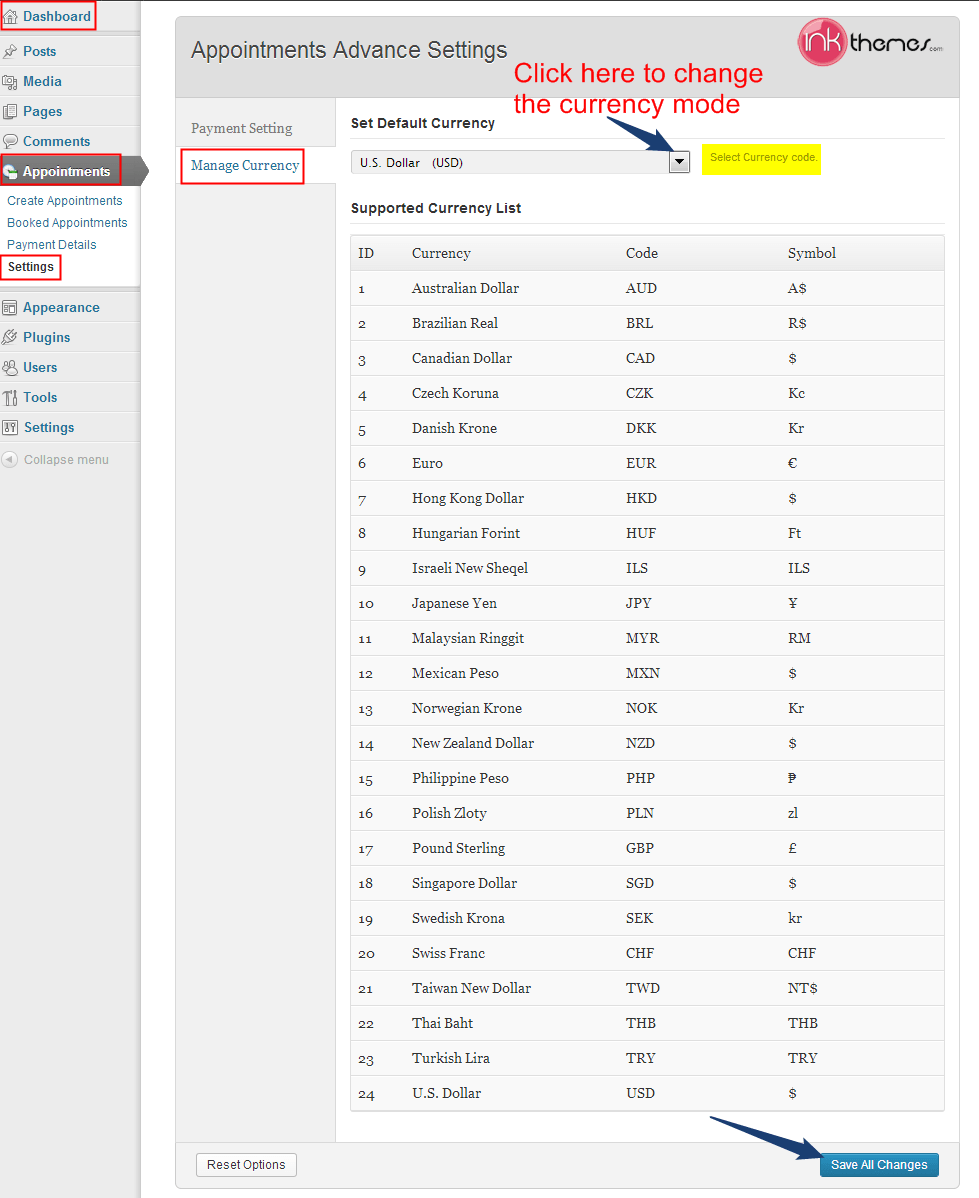This screenshot has width=979, height=1198.
Task: Click the Posts pushpin icon
Action: tap(10, 52)
